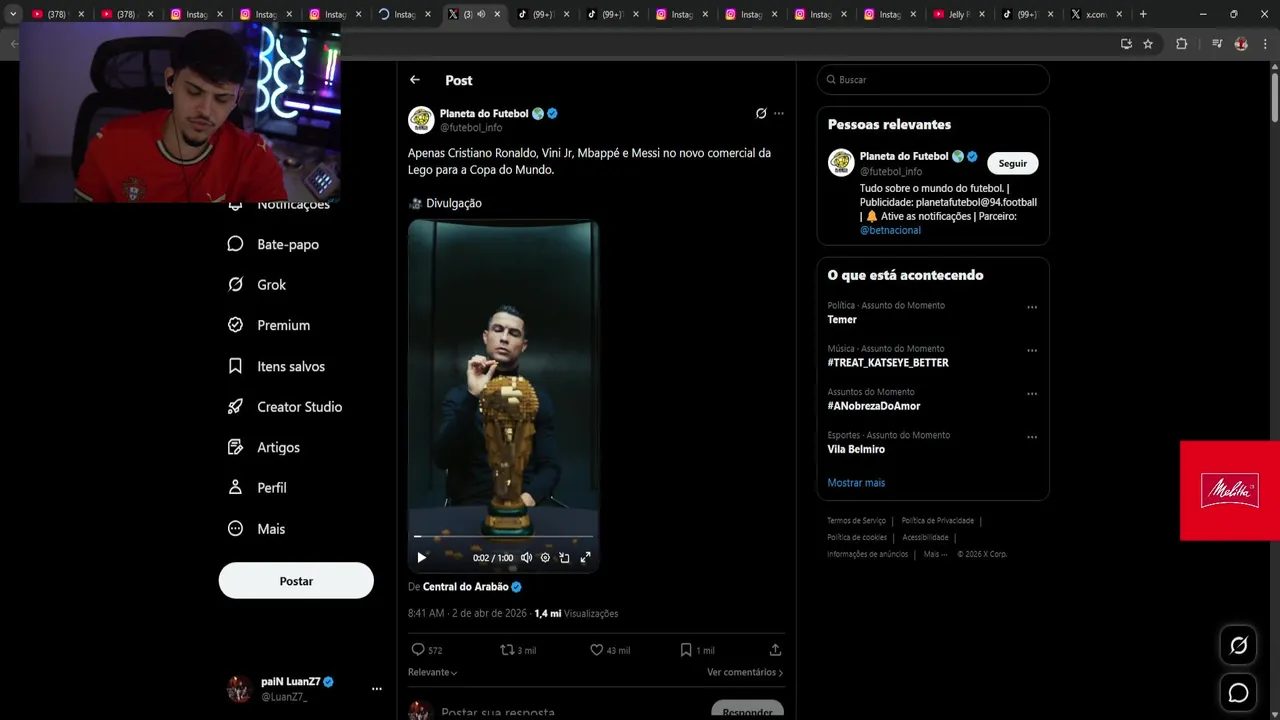Mute the video volume
The width and height of the screenshot is (1280, 720).
coord(526,558)
